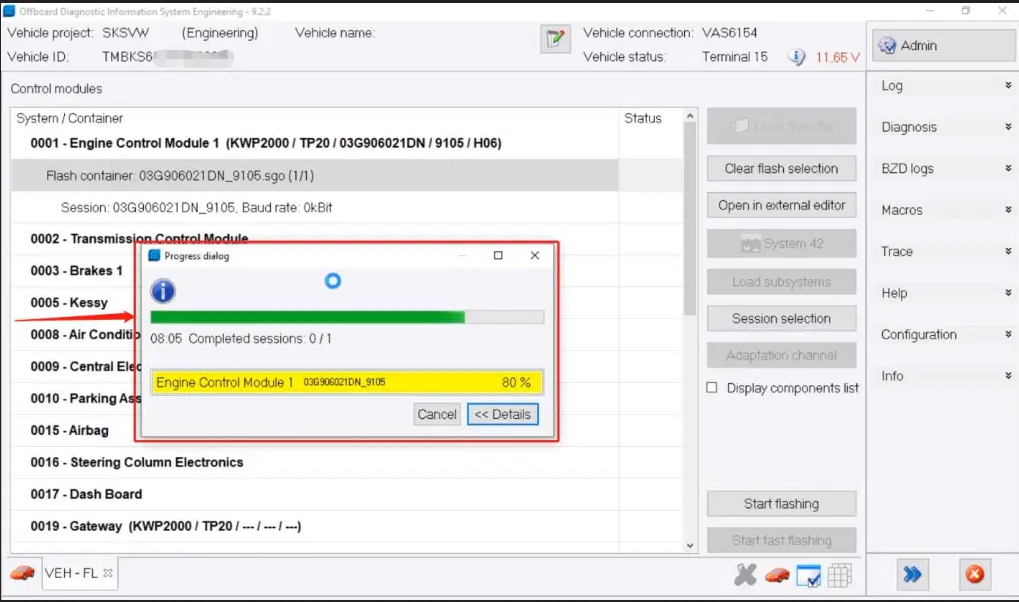Click the control modules list scroll up arrow
1019x602 pixels.
690,116
